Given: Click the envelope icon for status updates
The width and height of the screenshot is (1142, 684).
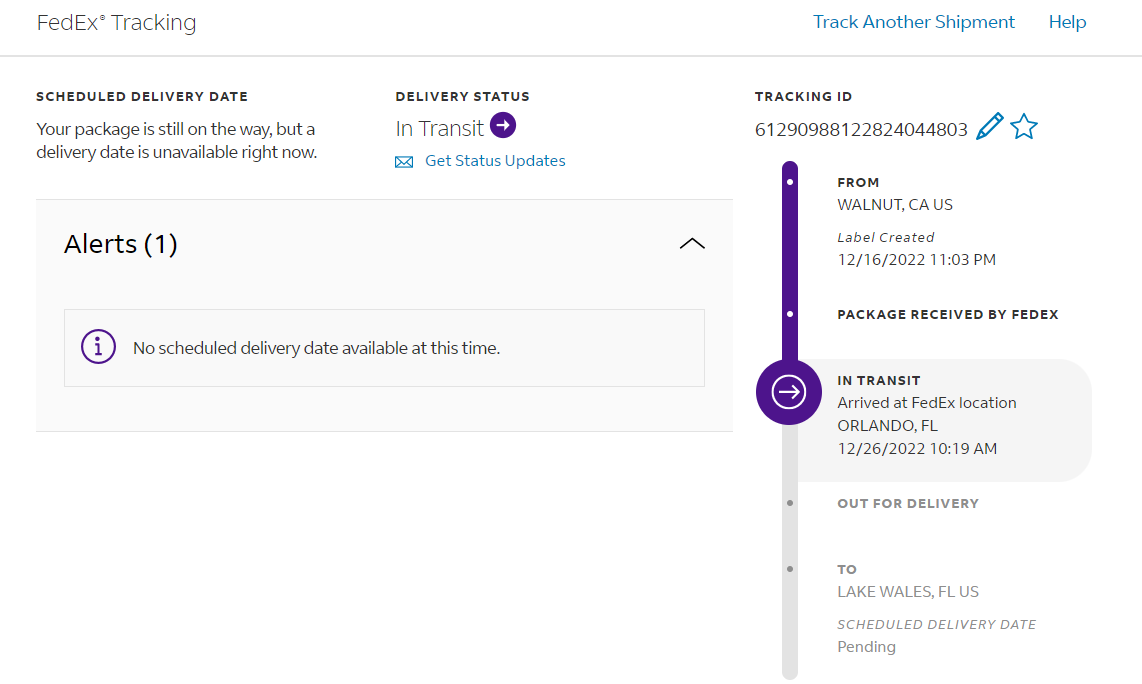Looking at the screenshot, I should click(404, 162).
